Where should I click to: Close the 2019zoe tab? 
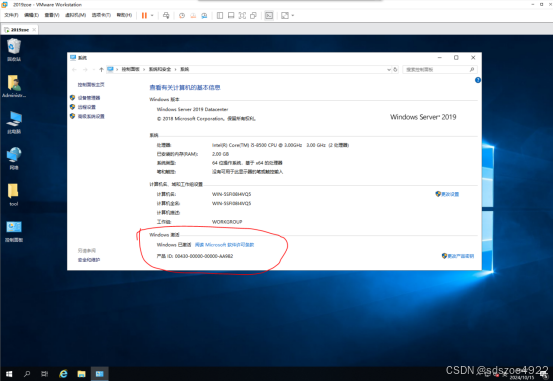34,30
